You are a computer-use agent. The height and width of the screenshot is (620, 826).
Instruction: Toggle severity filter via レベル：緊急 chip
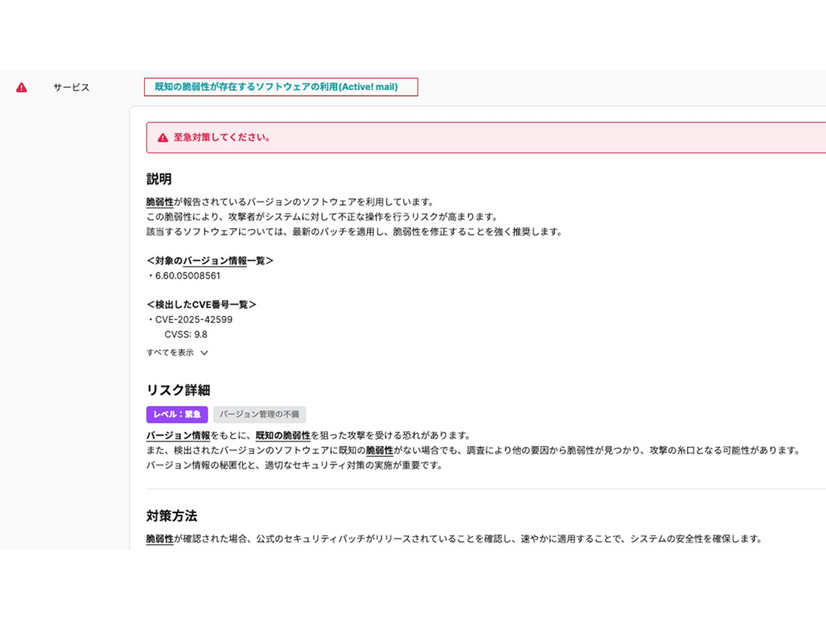click(x=177, y=414)
